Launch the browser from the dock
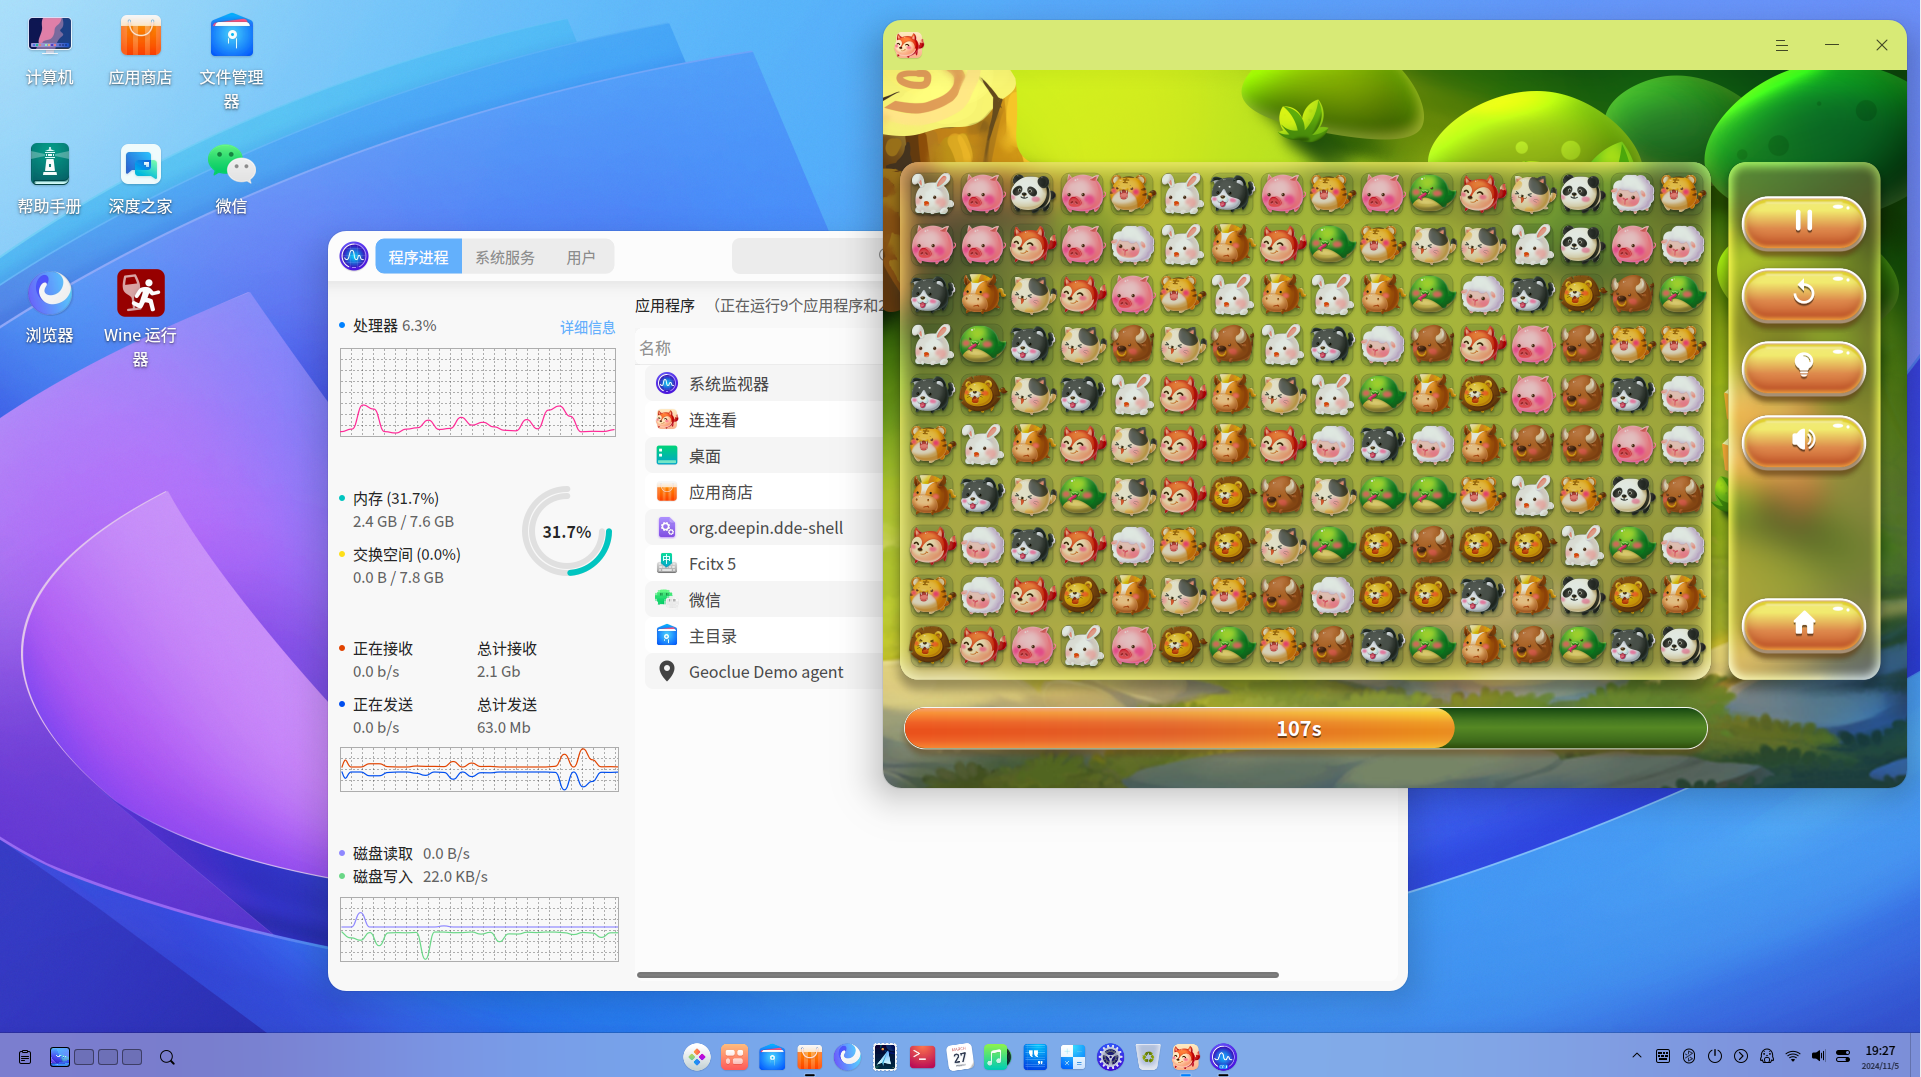This screenshot has width=1921, height=1077. pos(847,1057)
